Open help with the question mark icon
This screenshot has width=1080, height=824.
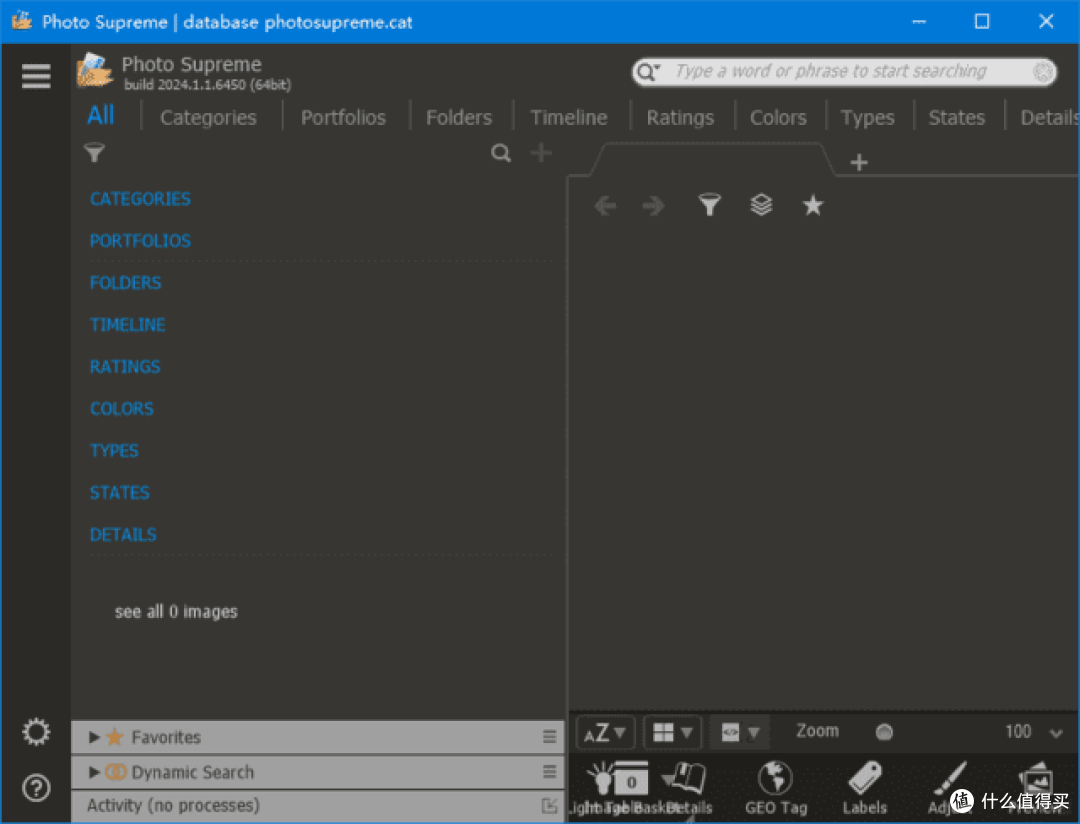pyautogui.click(x=36, y=787)
